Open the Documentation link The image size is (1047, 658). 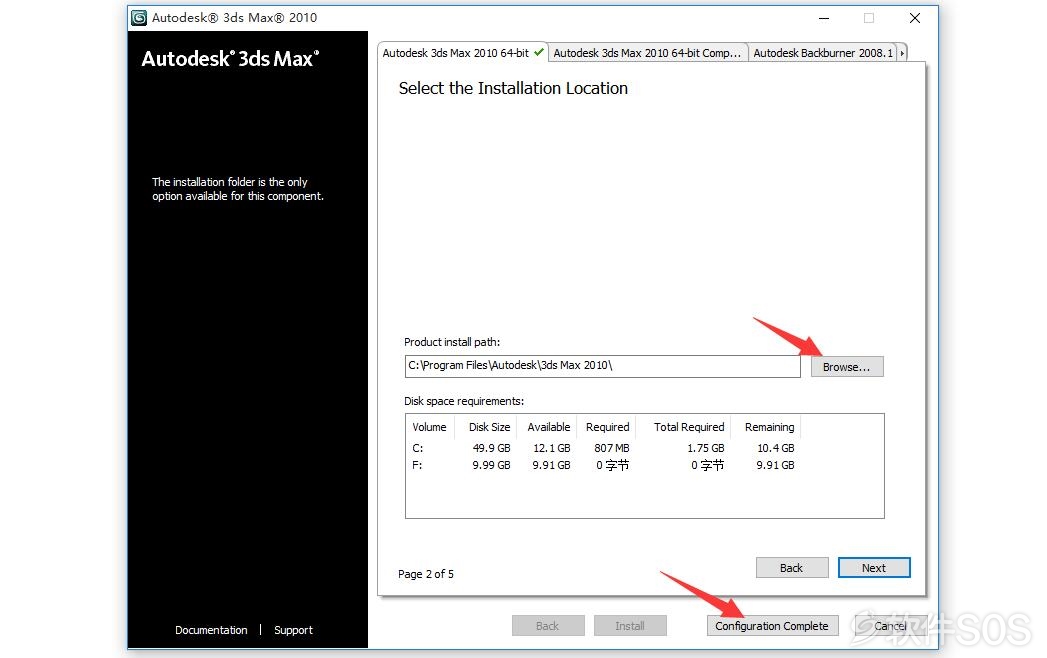click(x=211, y=630)
